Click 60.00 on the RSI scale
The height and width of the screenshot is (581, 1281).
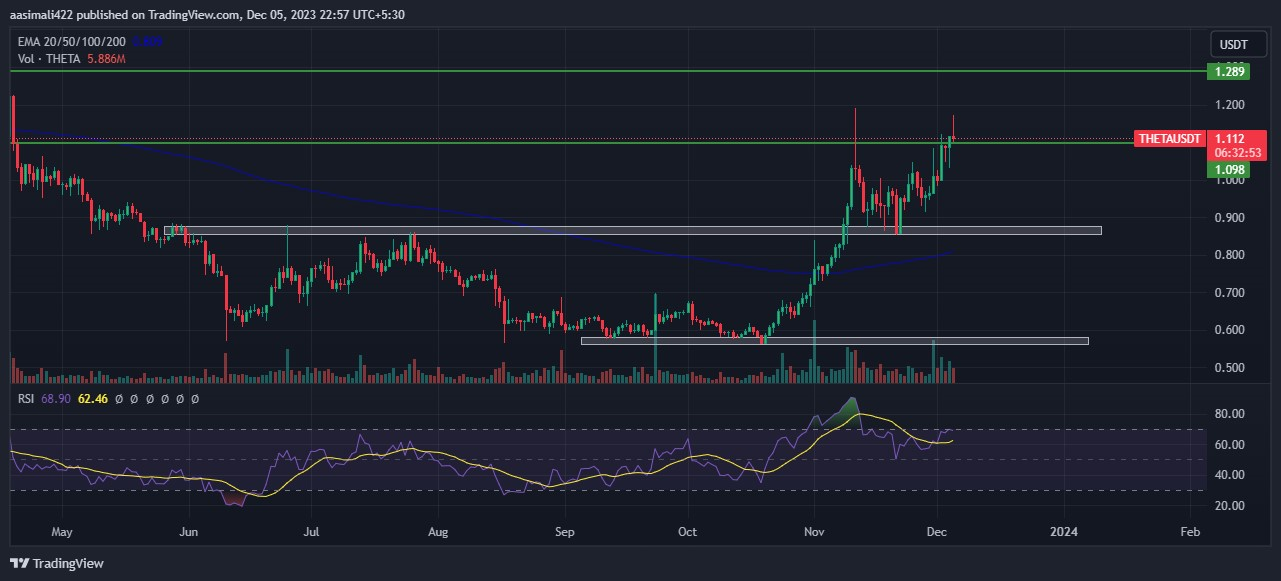tap(1229, 445)
